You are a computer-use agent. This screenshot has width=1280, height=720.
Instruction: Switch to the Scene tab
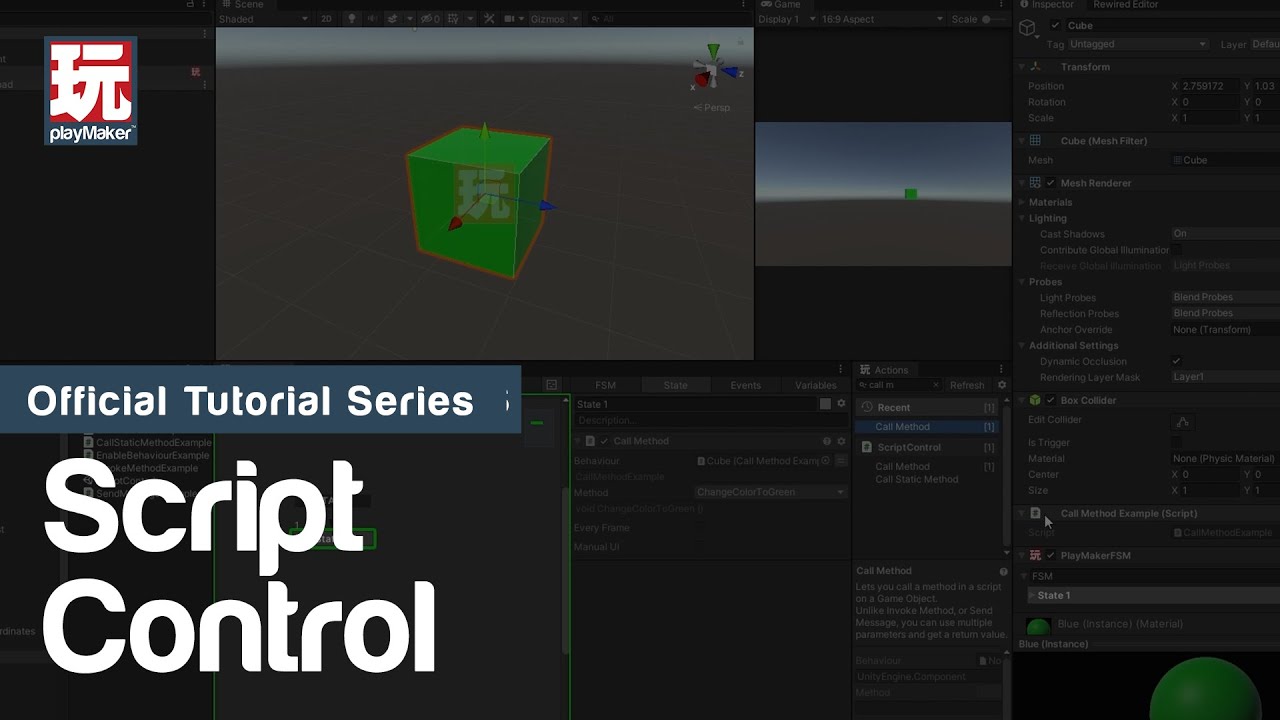point(242,5)
